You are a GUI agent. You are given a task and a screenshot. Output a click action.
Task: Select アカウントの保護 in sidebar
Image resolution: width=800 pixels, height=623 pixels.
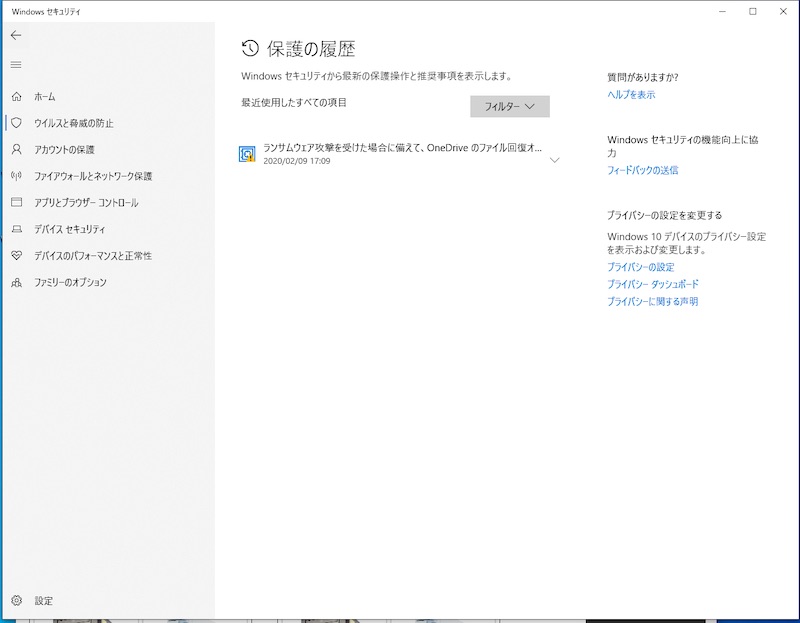coord(64,149)
